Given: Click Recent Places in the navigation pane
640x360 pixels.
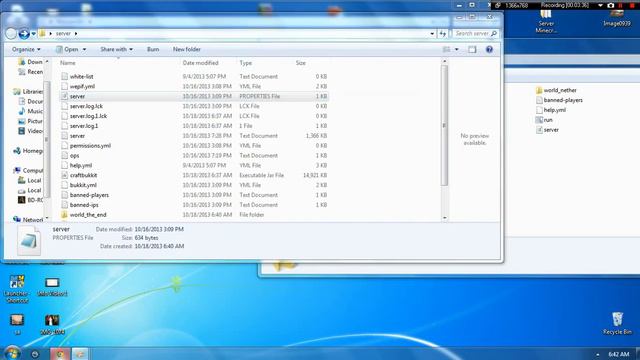Looking at the screenshot, I should pos(31,72).
